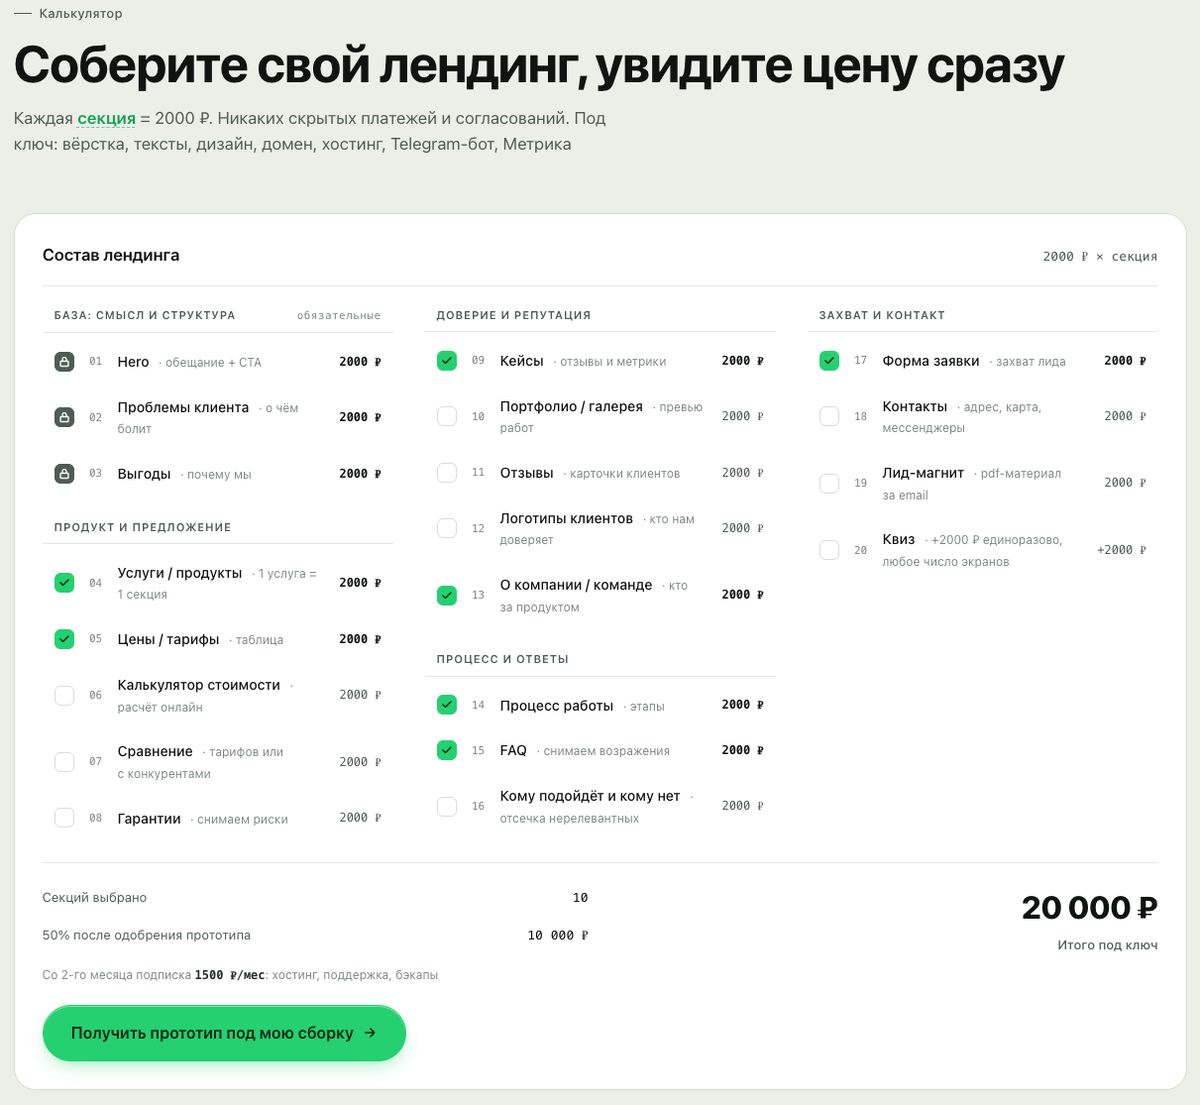This screenshot has height=1105, width=1200.
Task: Tick the Логотипы клиентов checkbox
Action: pyautogui.click(x=447, y=528)
